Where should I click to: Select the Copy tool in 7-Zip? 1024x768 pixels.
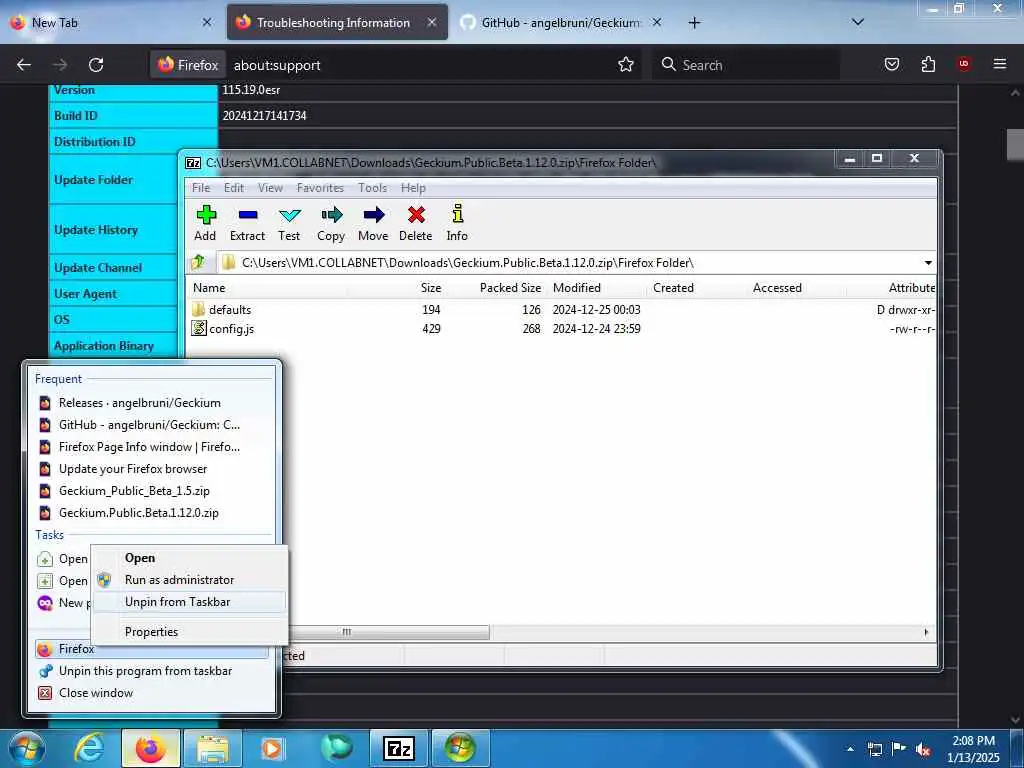(x=331, y=223)
